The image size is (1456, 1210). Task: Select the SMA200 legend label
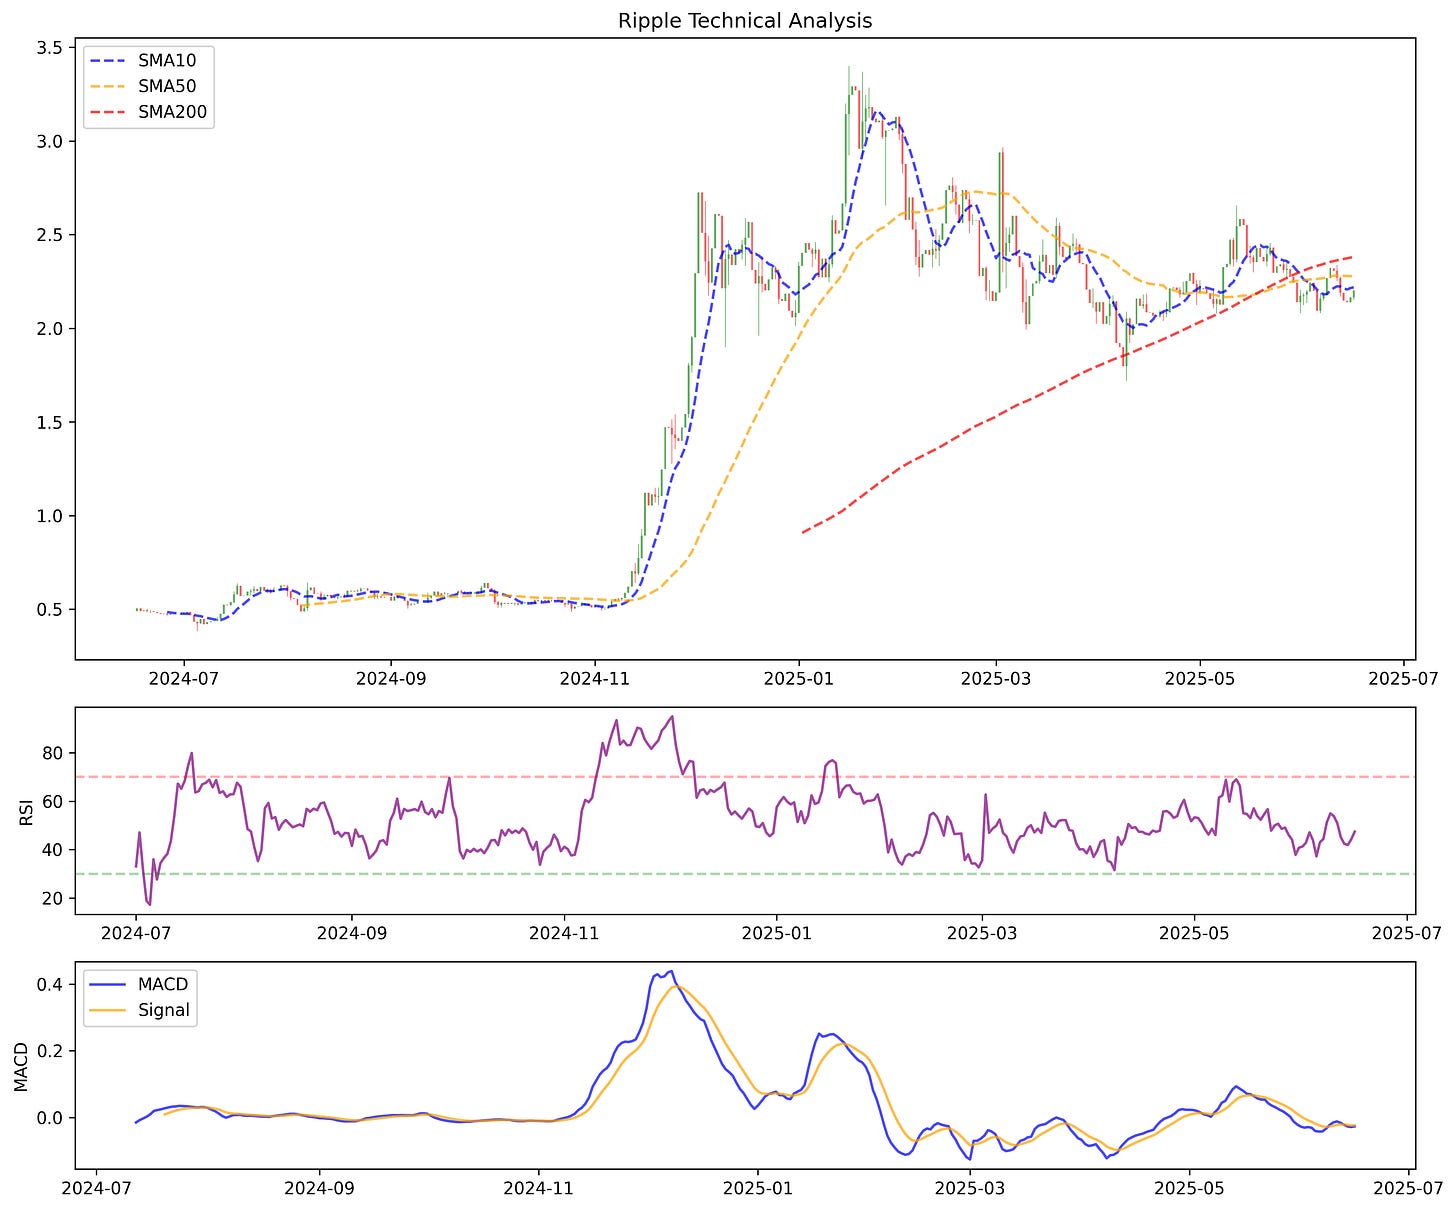172,112
